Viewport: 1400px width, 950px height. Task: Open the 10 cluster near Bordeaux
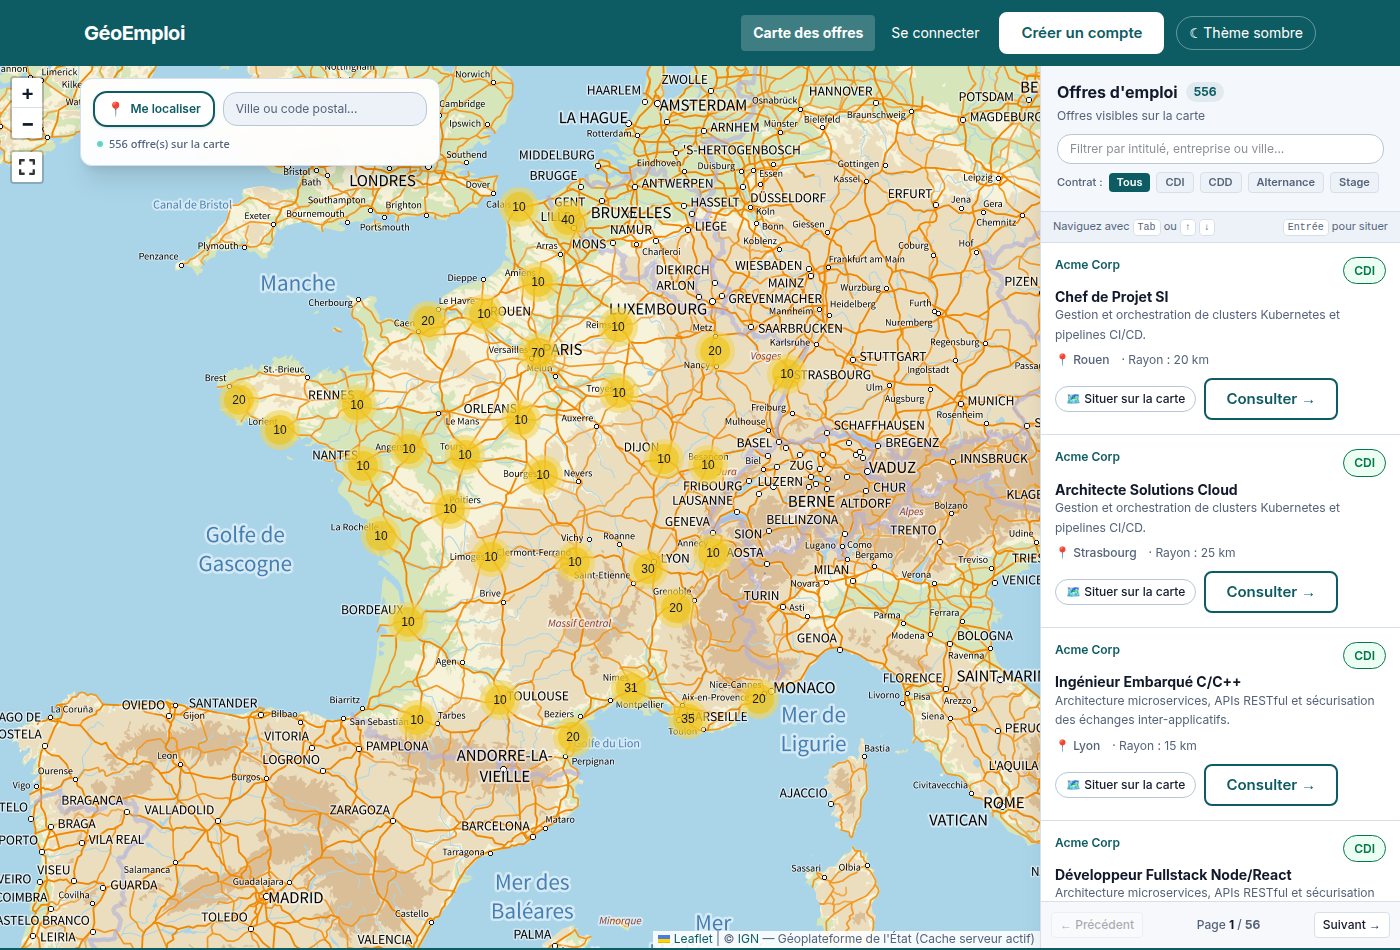click(x=408, y=621)
